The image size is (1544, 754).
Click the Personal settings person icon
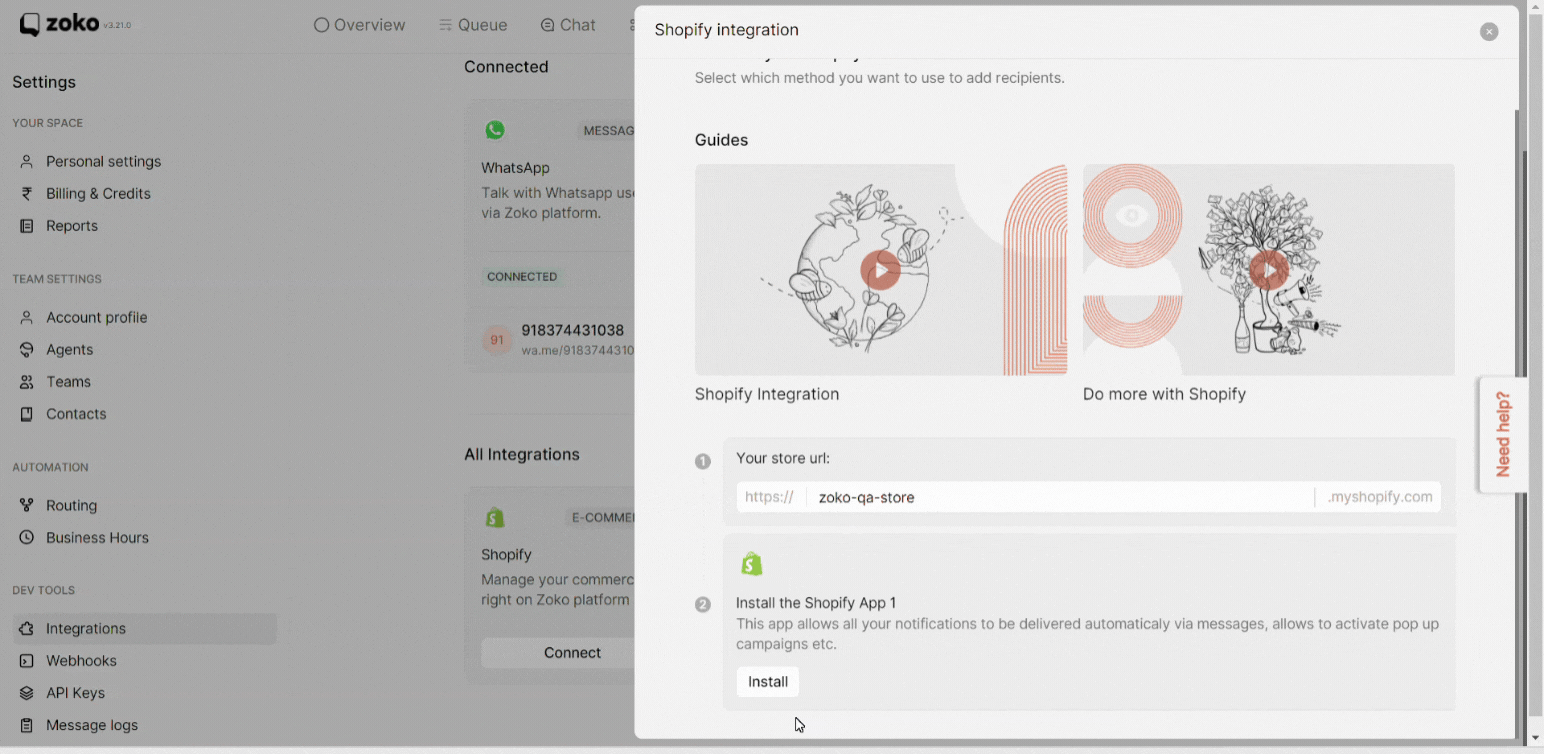[x=27, y=161]
